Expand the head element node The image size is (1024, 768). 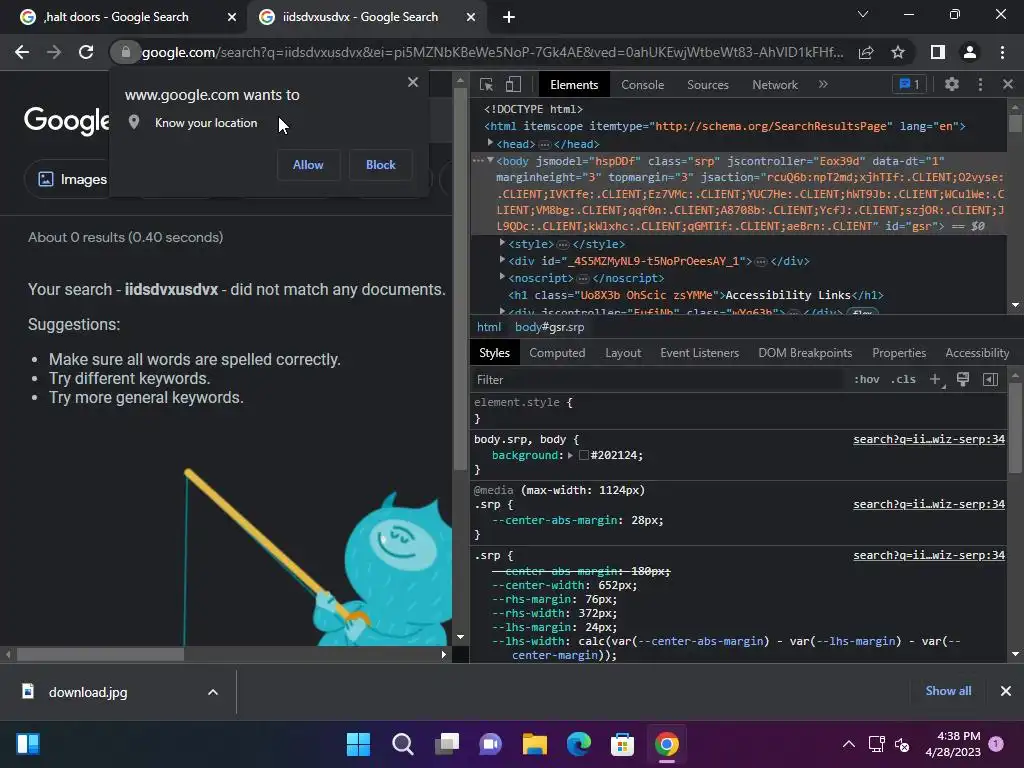tap(490, 143)
